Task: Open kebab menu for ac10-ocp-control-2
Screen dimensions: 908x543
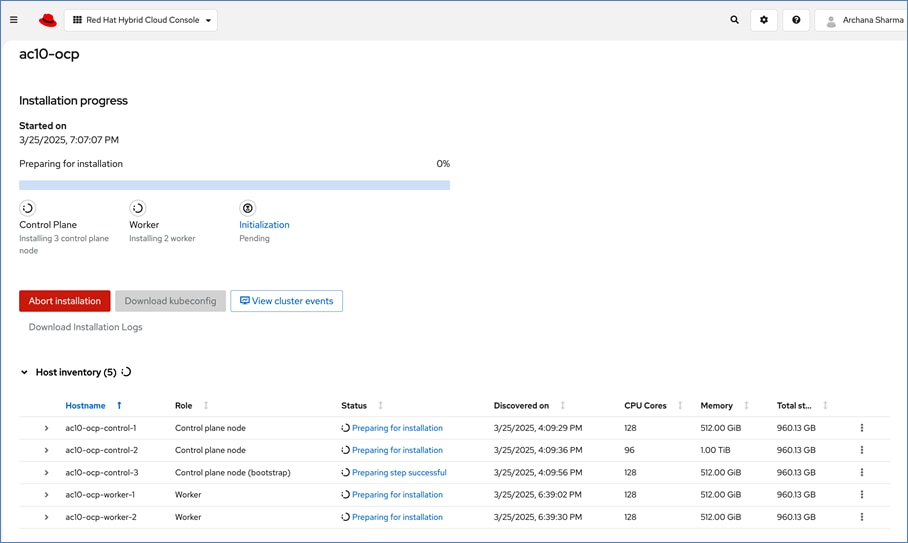Action: pos(862,450)
